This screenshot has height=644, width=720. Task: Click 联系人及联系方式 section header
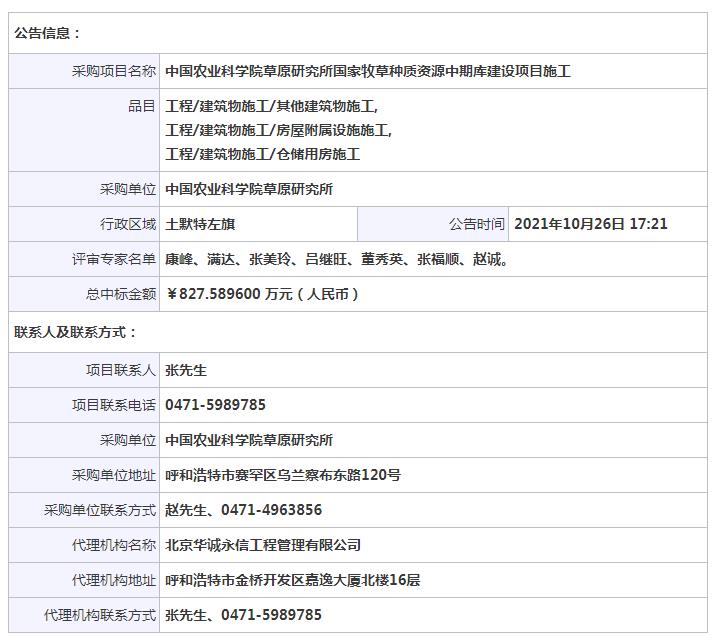[75, 332]
